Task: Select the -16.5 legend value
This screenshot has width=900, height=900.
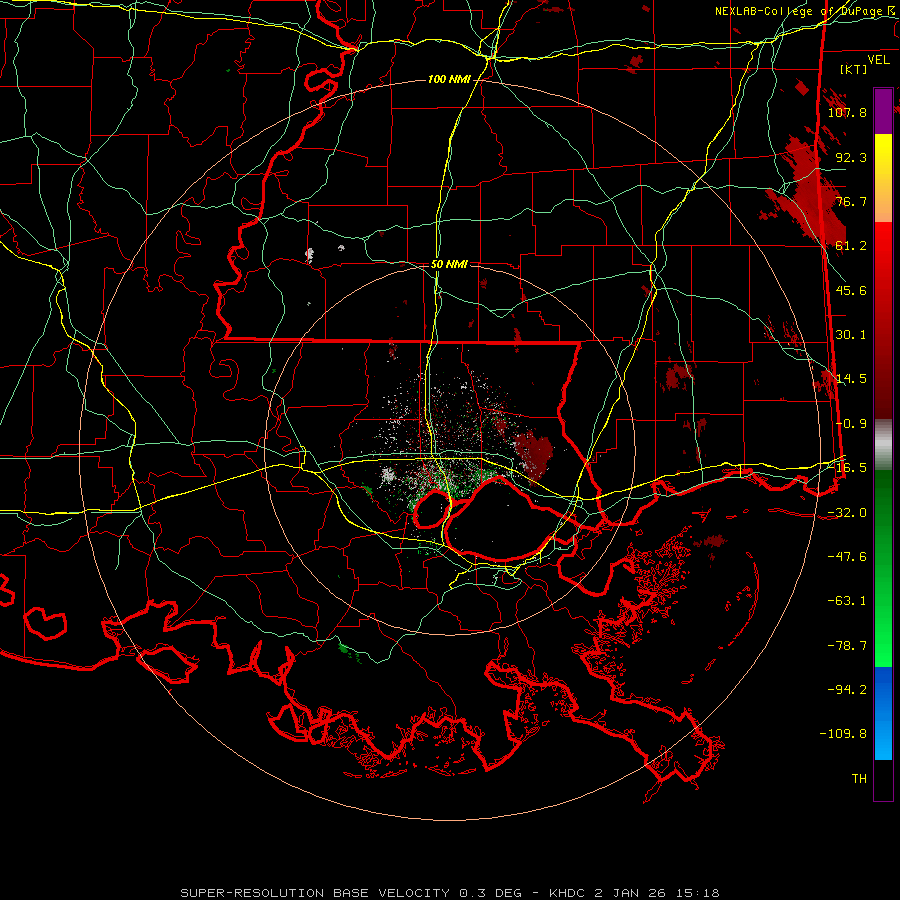Action: (x=847, y=468)
